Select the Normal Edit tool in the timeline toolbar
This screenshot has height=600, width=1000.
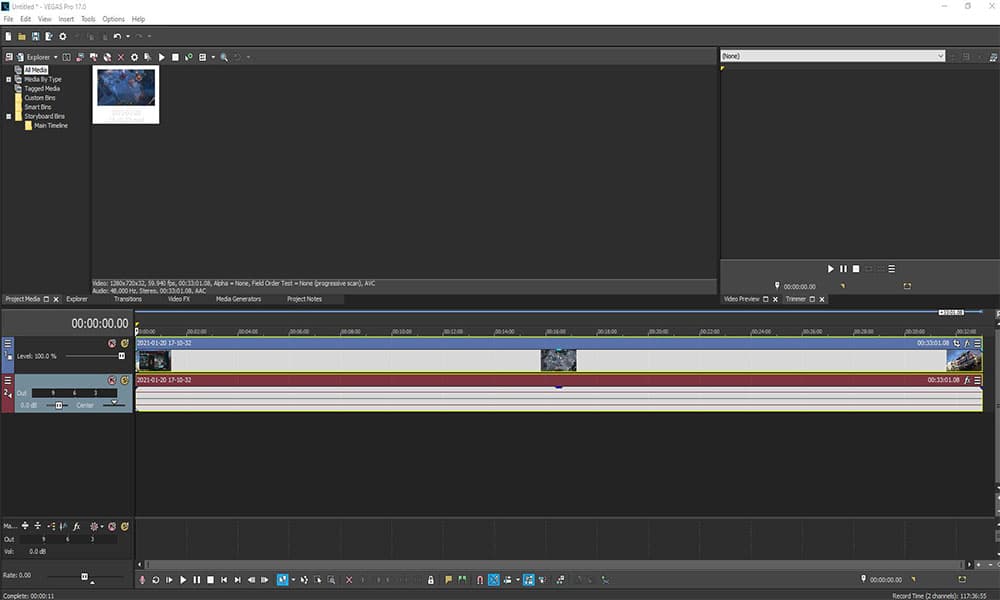tap(283, 580)
